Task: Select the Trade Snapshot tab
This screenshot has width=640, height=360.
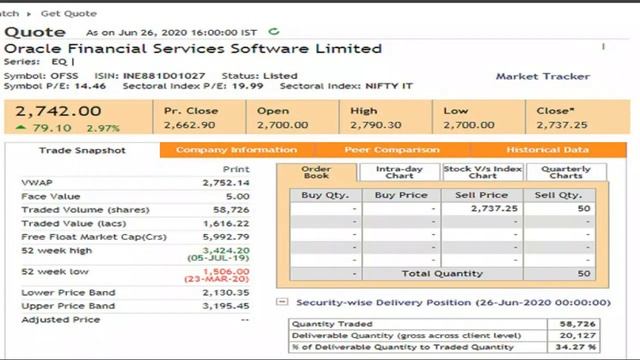Action: pyautogui.click(x=82, y=150)
